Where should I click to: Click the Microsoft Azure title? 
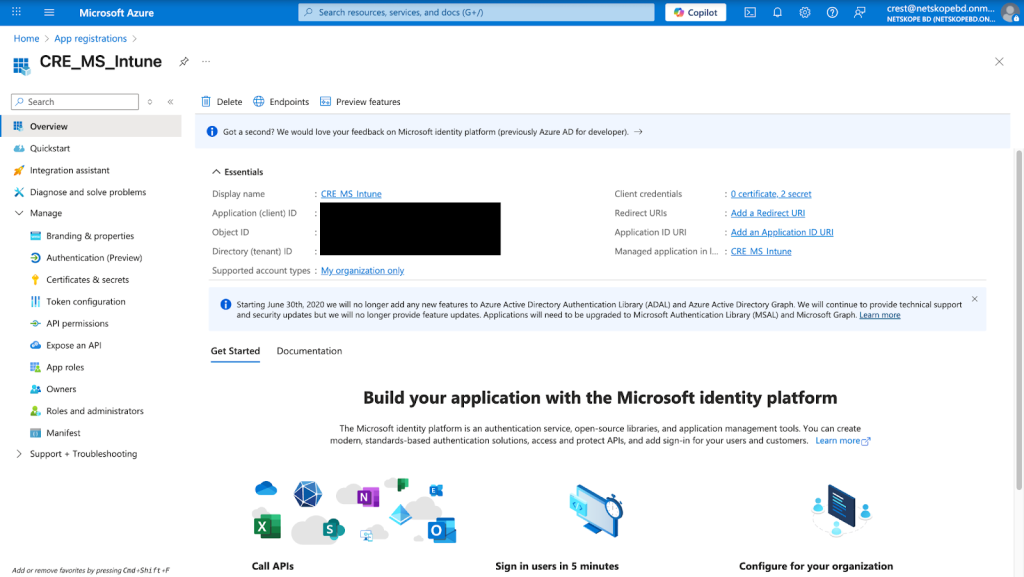pos(116,12)
